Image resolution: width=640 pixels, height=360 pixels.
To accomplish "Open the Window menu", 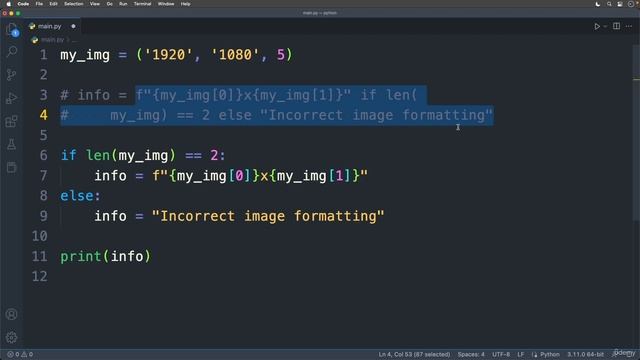I will (x=166, y=4).
